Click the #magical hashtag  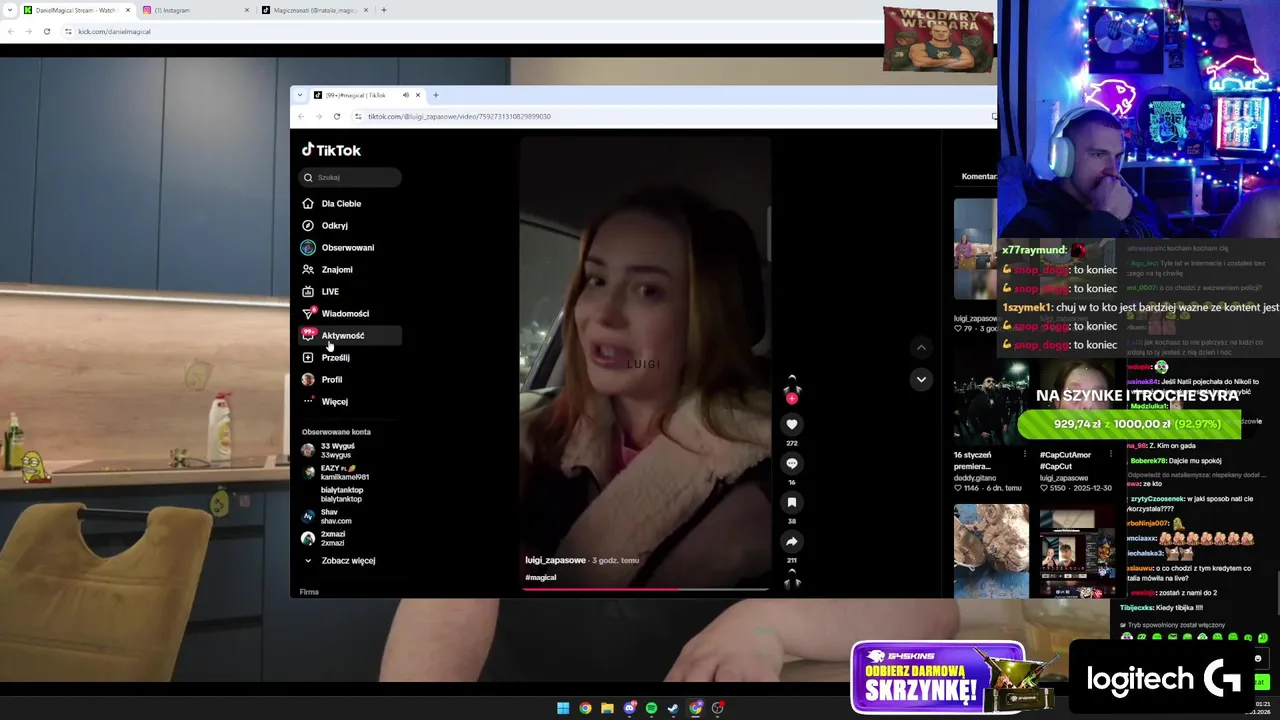[x=540, y=577]
